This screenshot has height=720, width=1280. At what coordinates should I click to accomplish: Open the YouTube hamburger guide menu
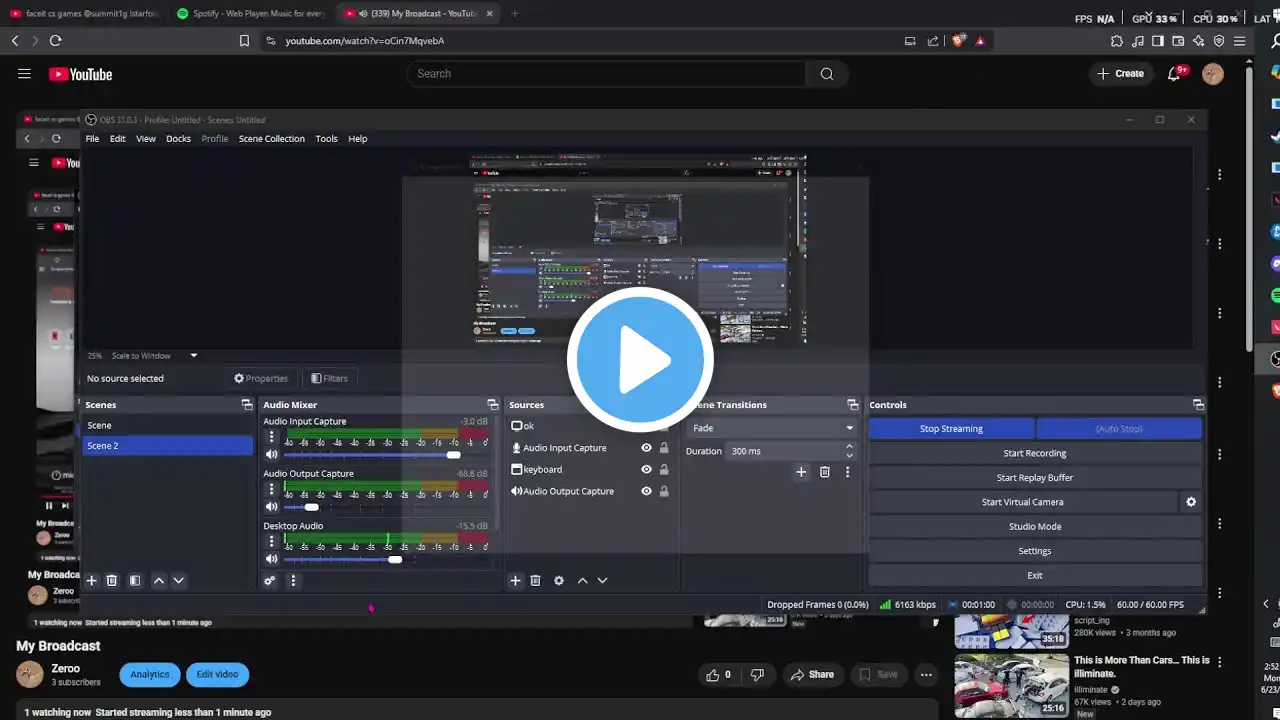click(24, 74)
